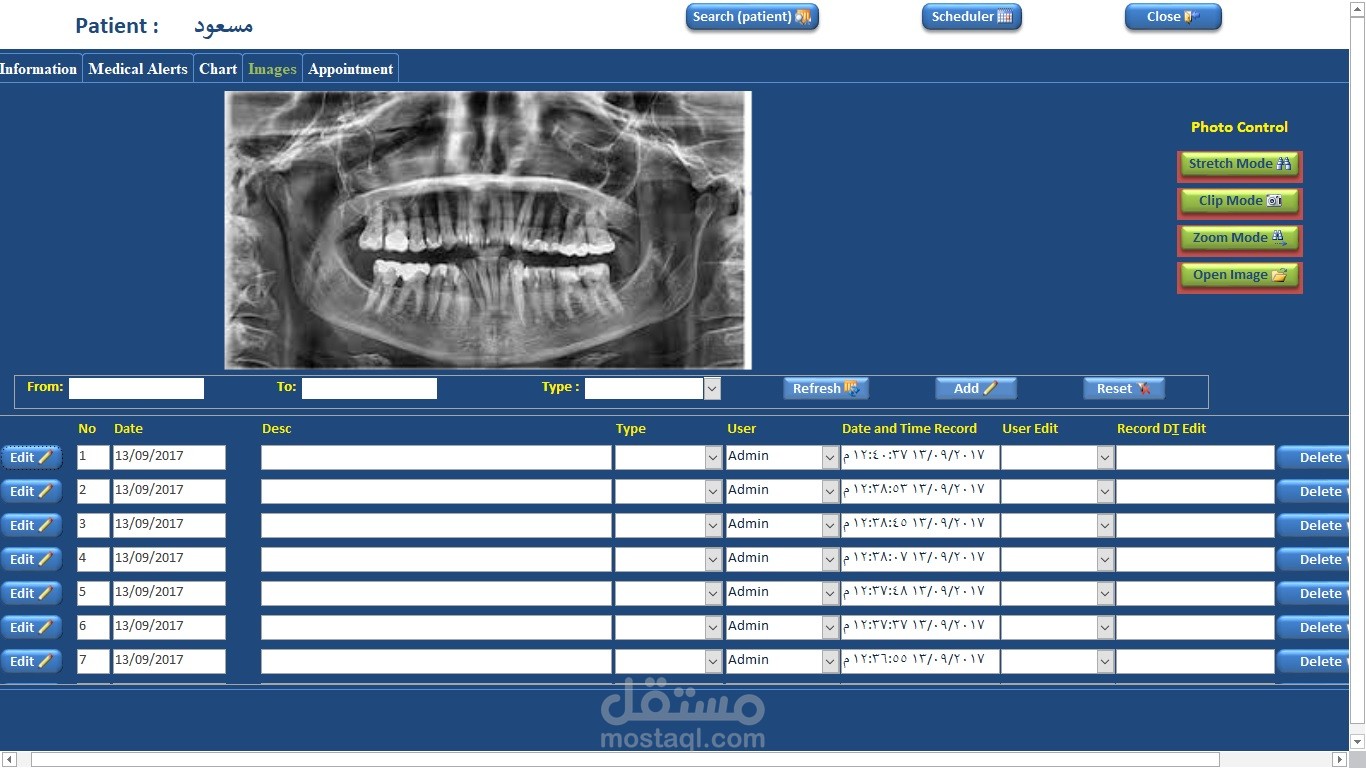Focus the From date field
Viewport: 1366px width, 768px height.
136,388
